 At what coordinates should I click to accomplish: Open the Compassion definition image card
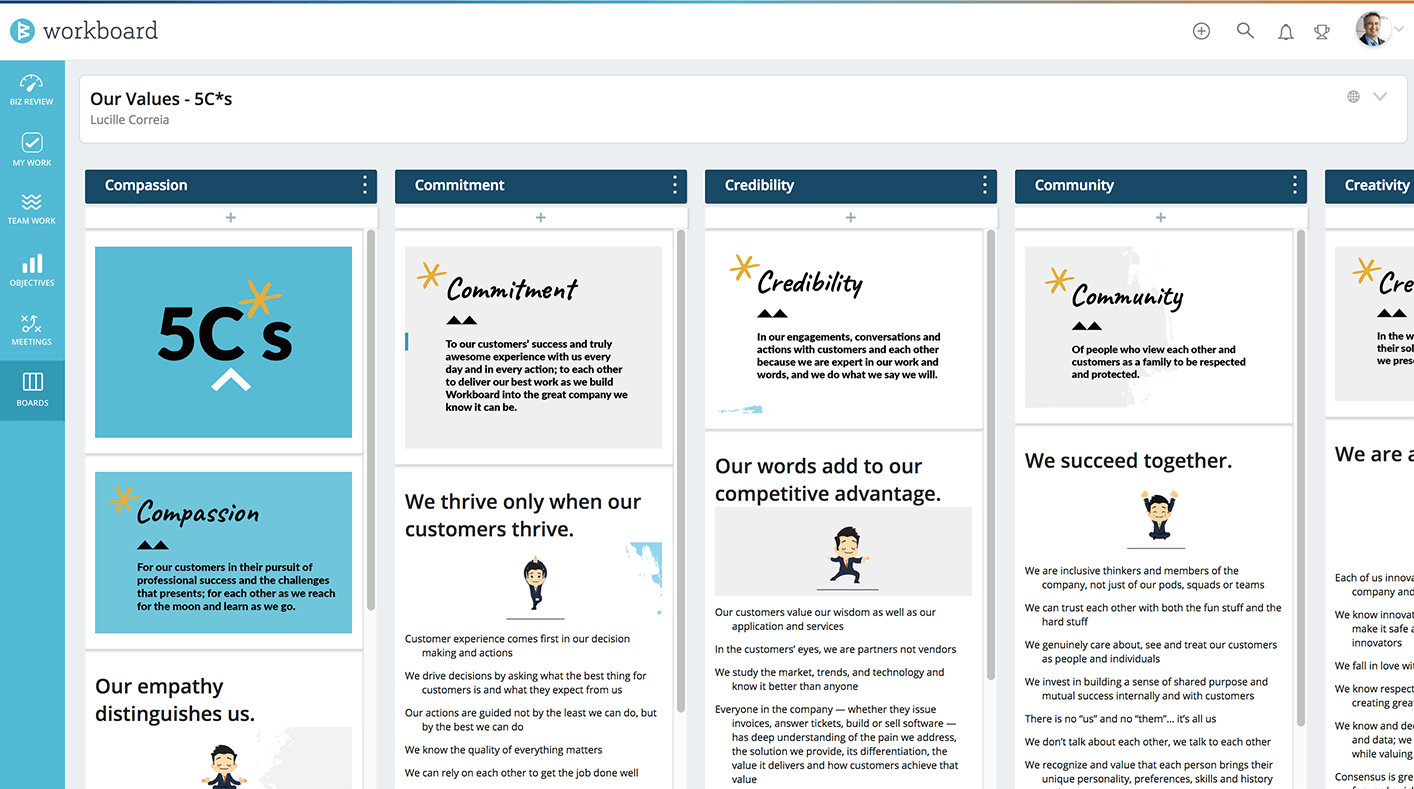[223, 552]
